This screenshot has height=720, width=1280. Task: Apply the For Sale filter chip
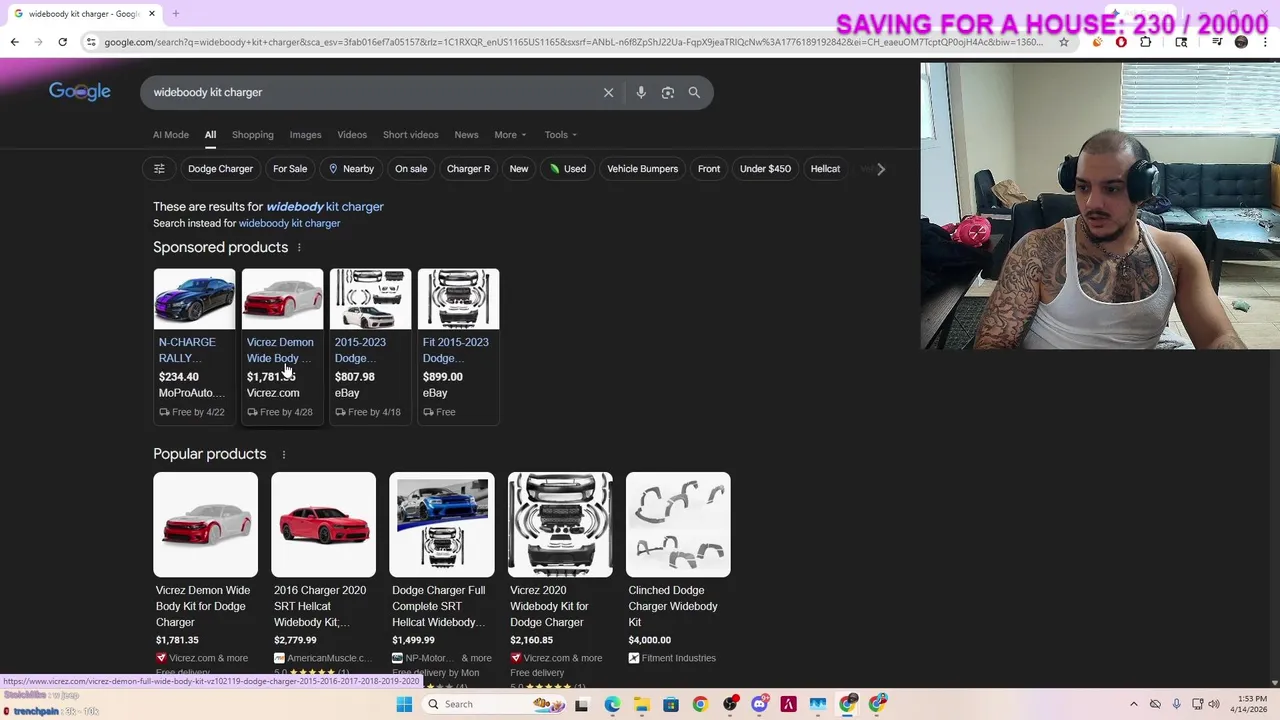pyautogui.click(x=290, y=169)
